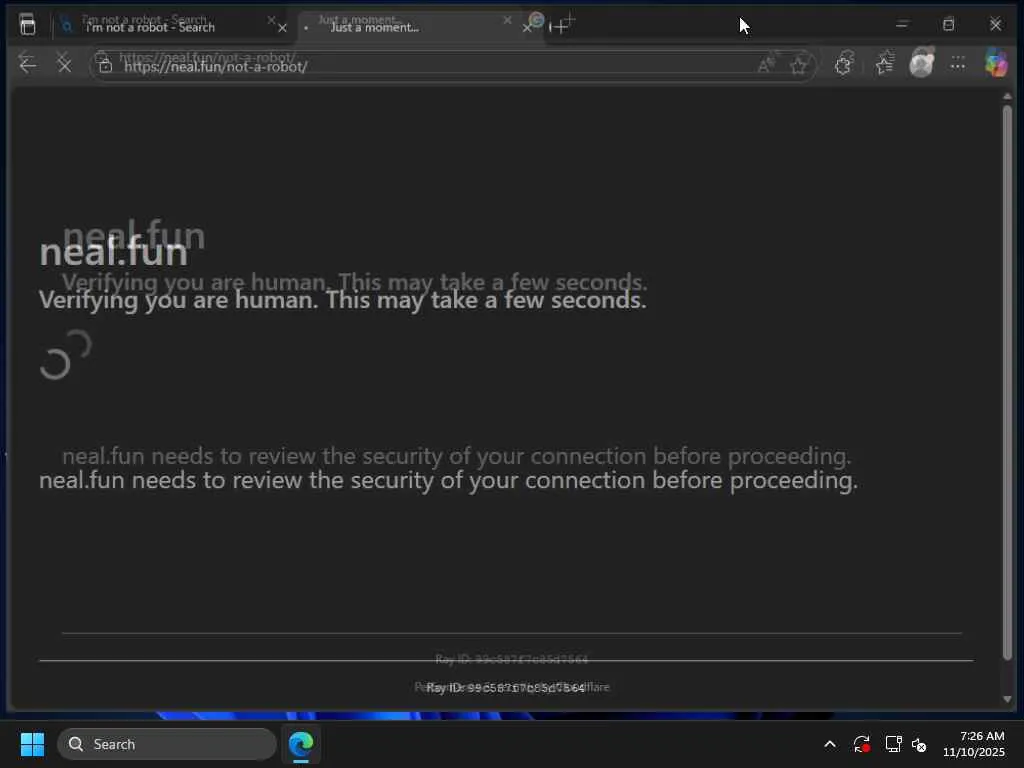Click the taskbar Search box

click(x=167, y=744)
